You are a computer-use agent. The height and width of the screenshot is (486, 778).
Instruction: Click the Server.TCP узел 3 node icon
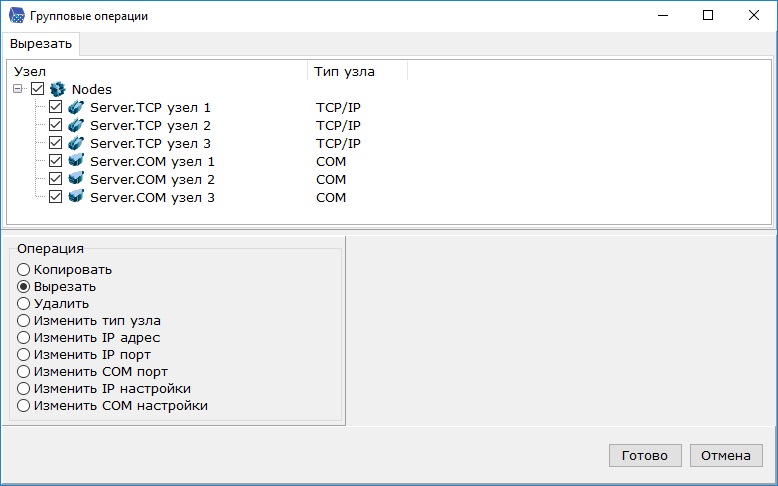coord(76,143)
